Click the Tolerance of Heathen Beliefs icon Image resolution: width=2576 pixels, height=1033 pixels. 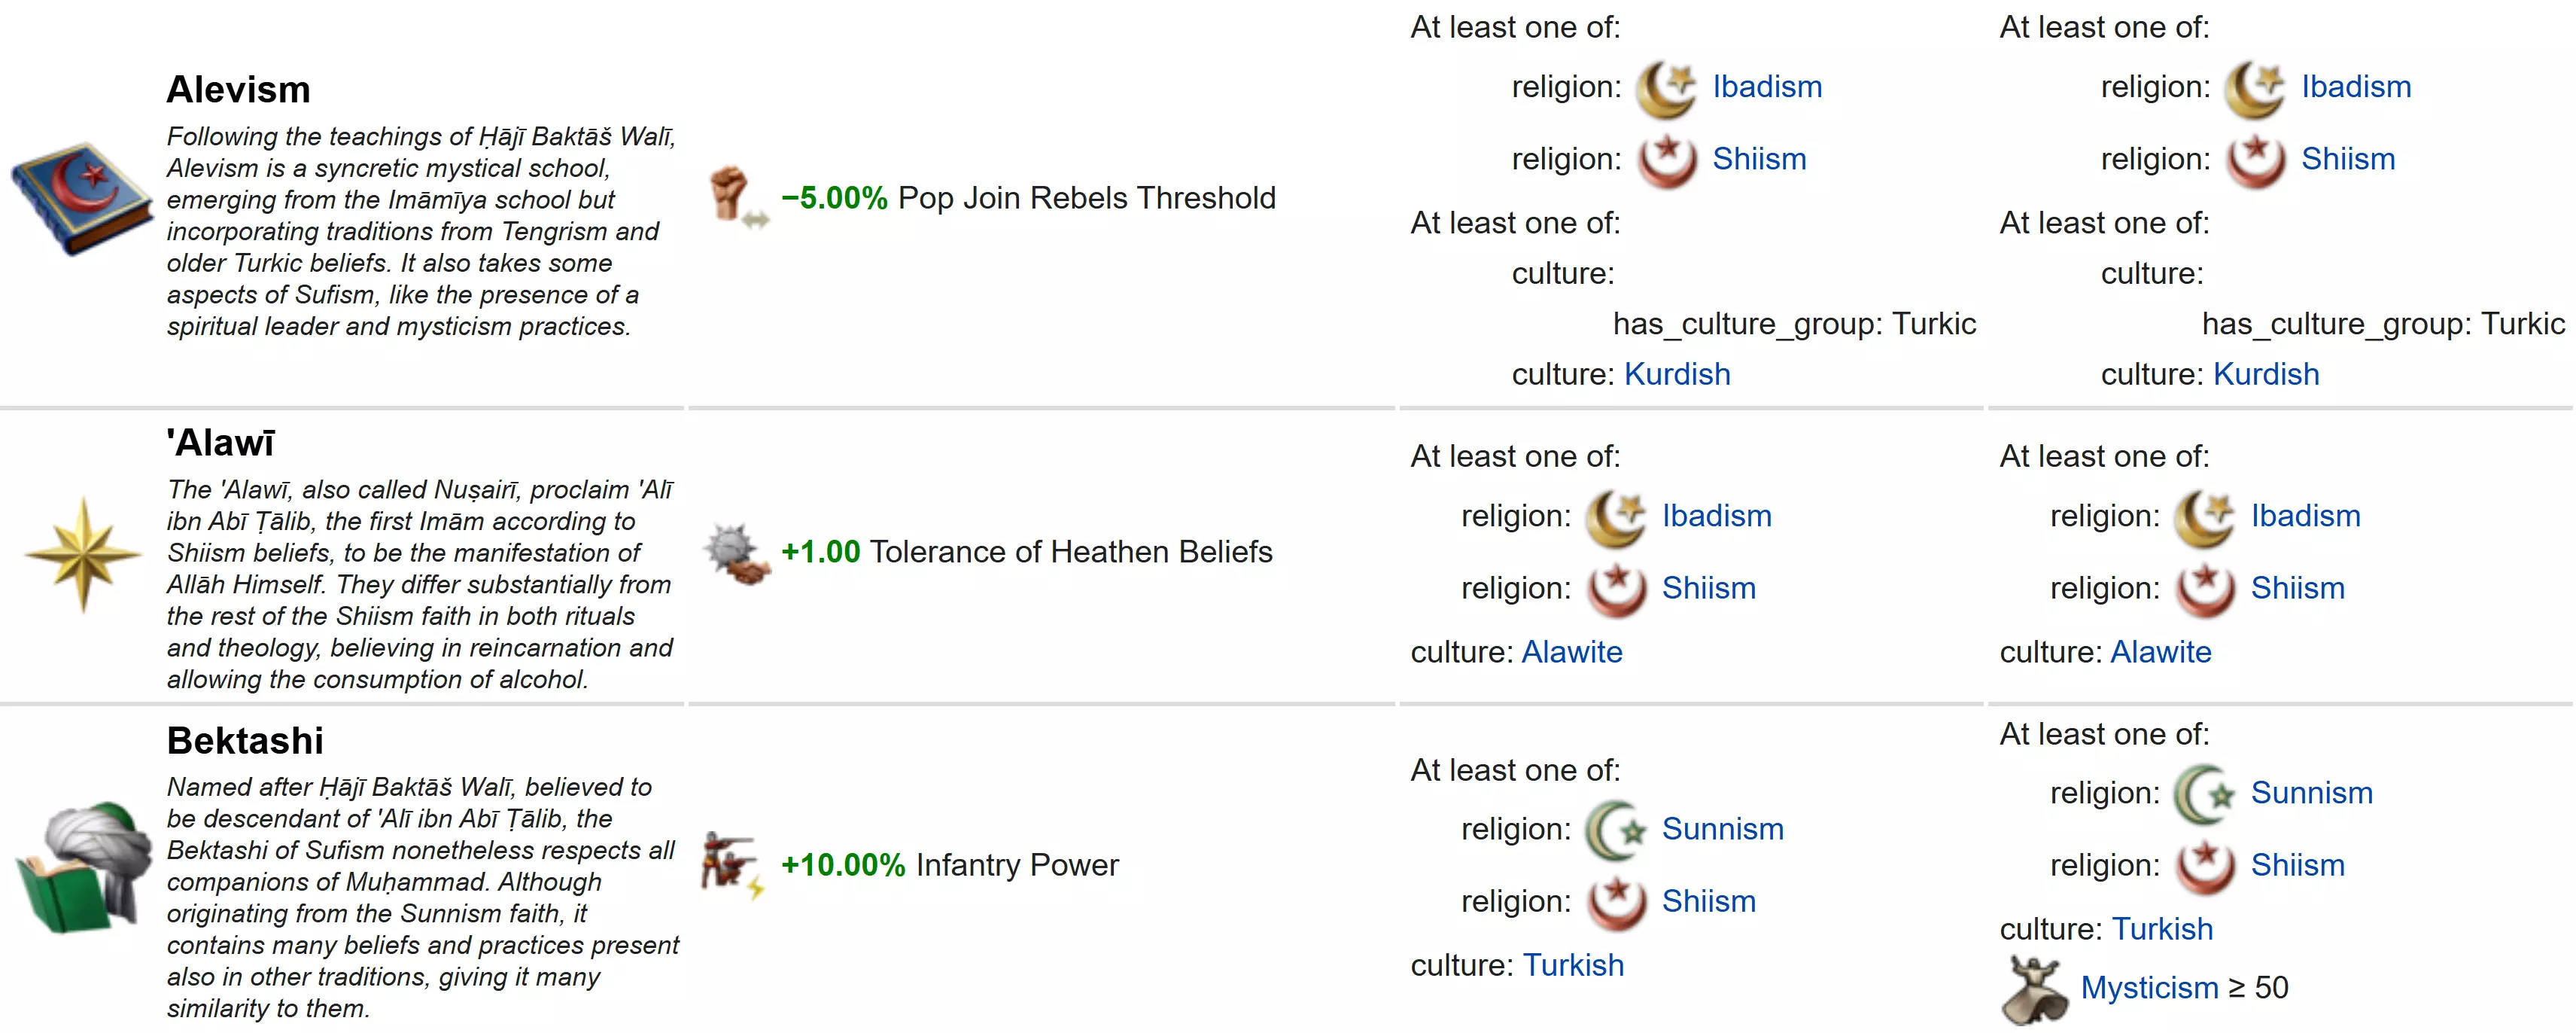tap(737, 553)
